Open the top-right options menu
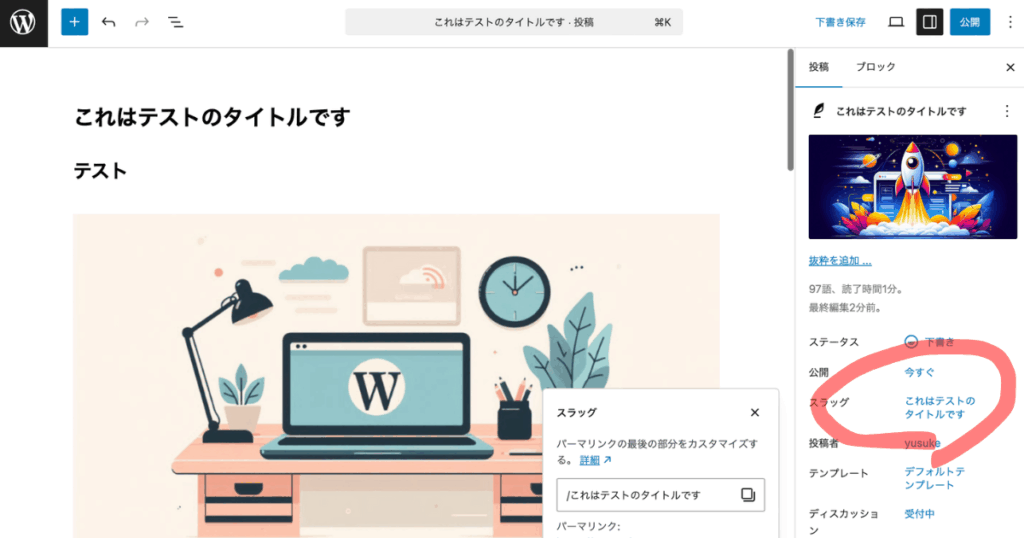 tap(1010, 22)
